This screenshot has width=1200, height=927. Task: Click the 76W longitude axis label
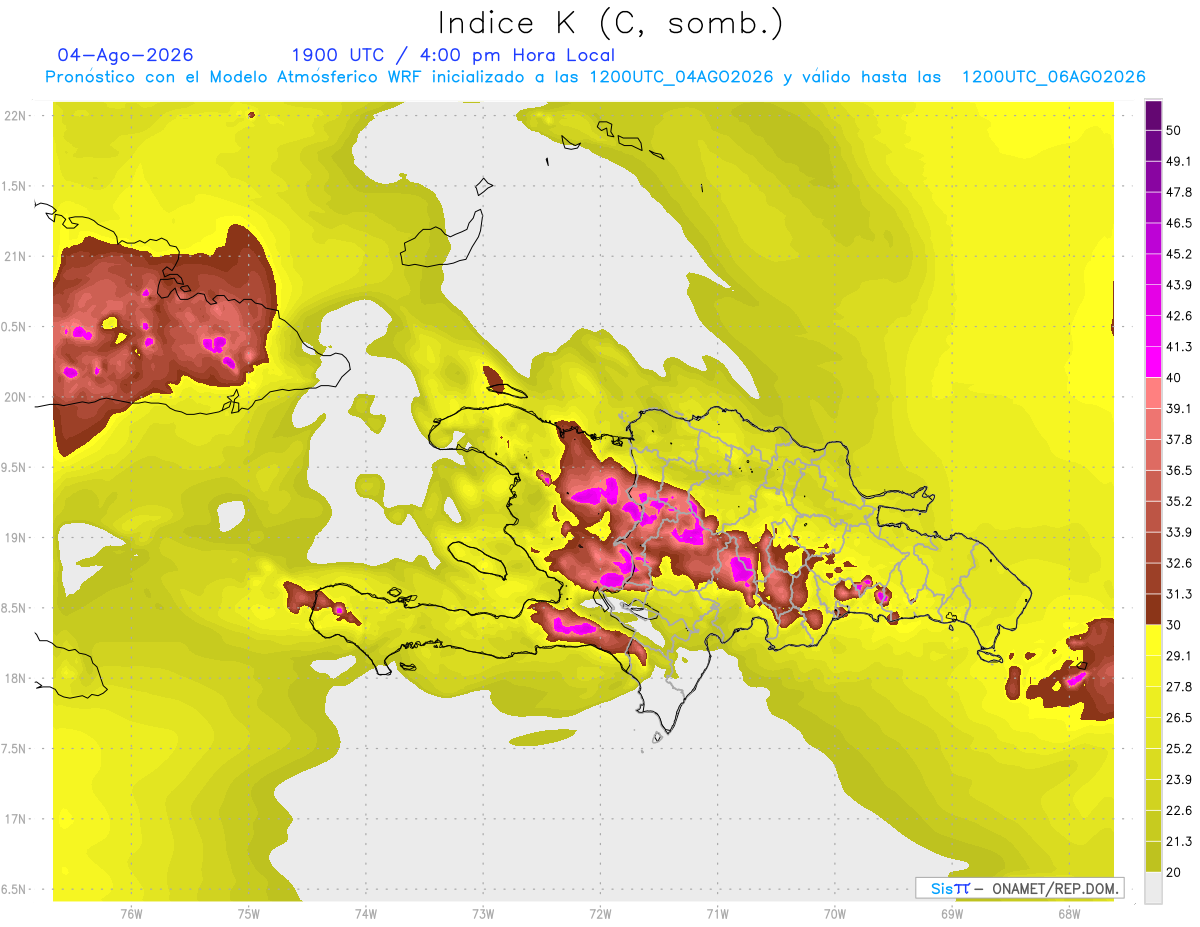[131, 914]
